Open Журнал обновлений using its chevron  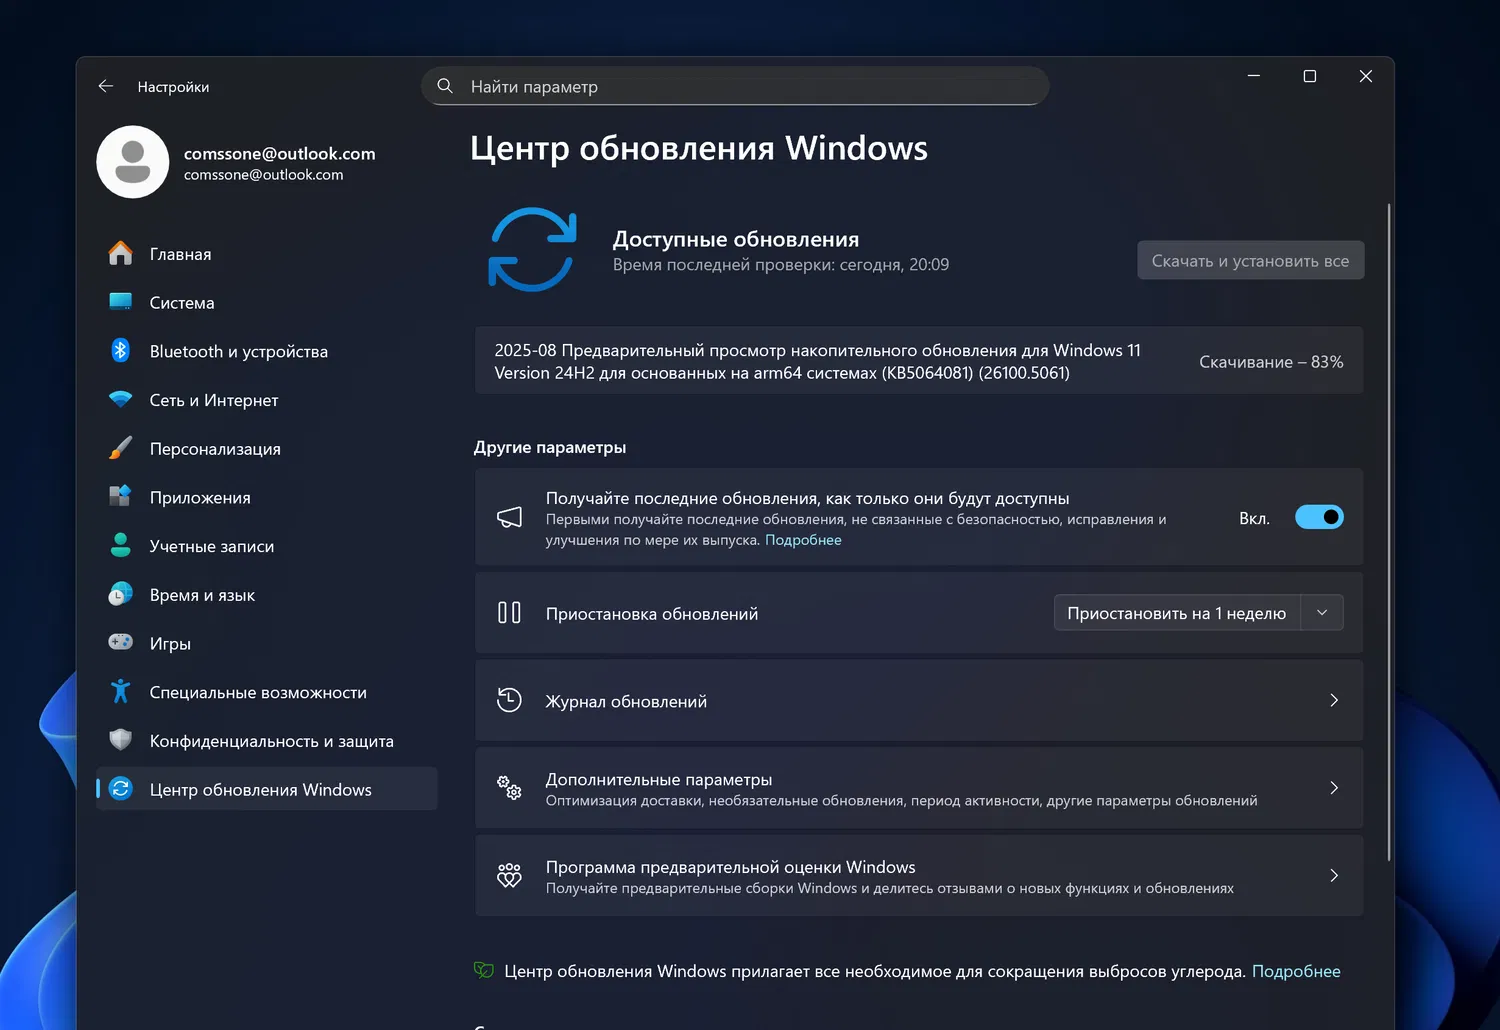(x=1334, y=700)
